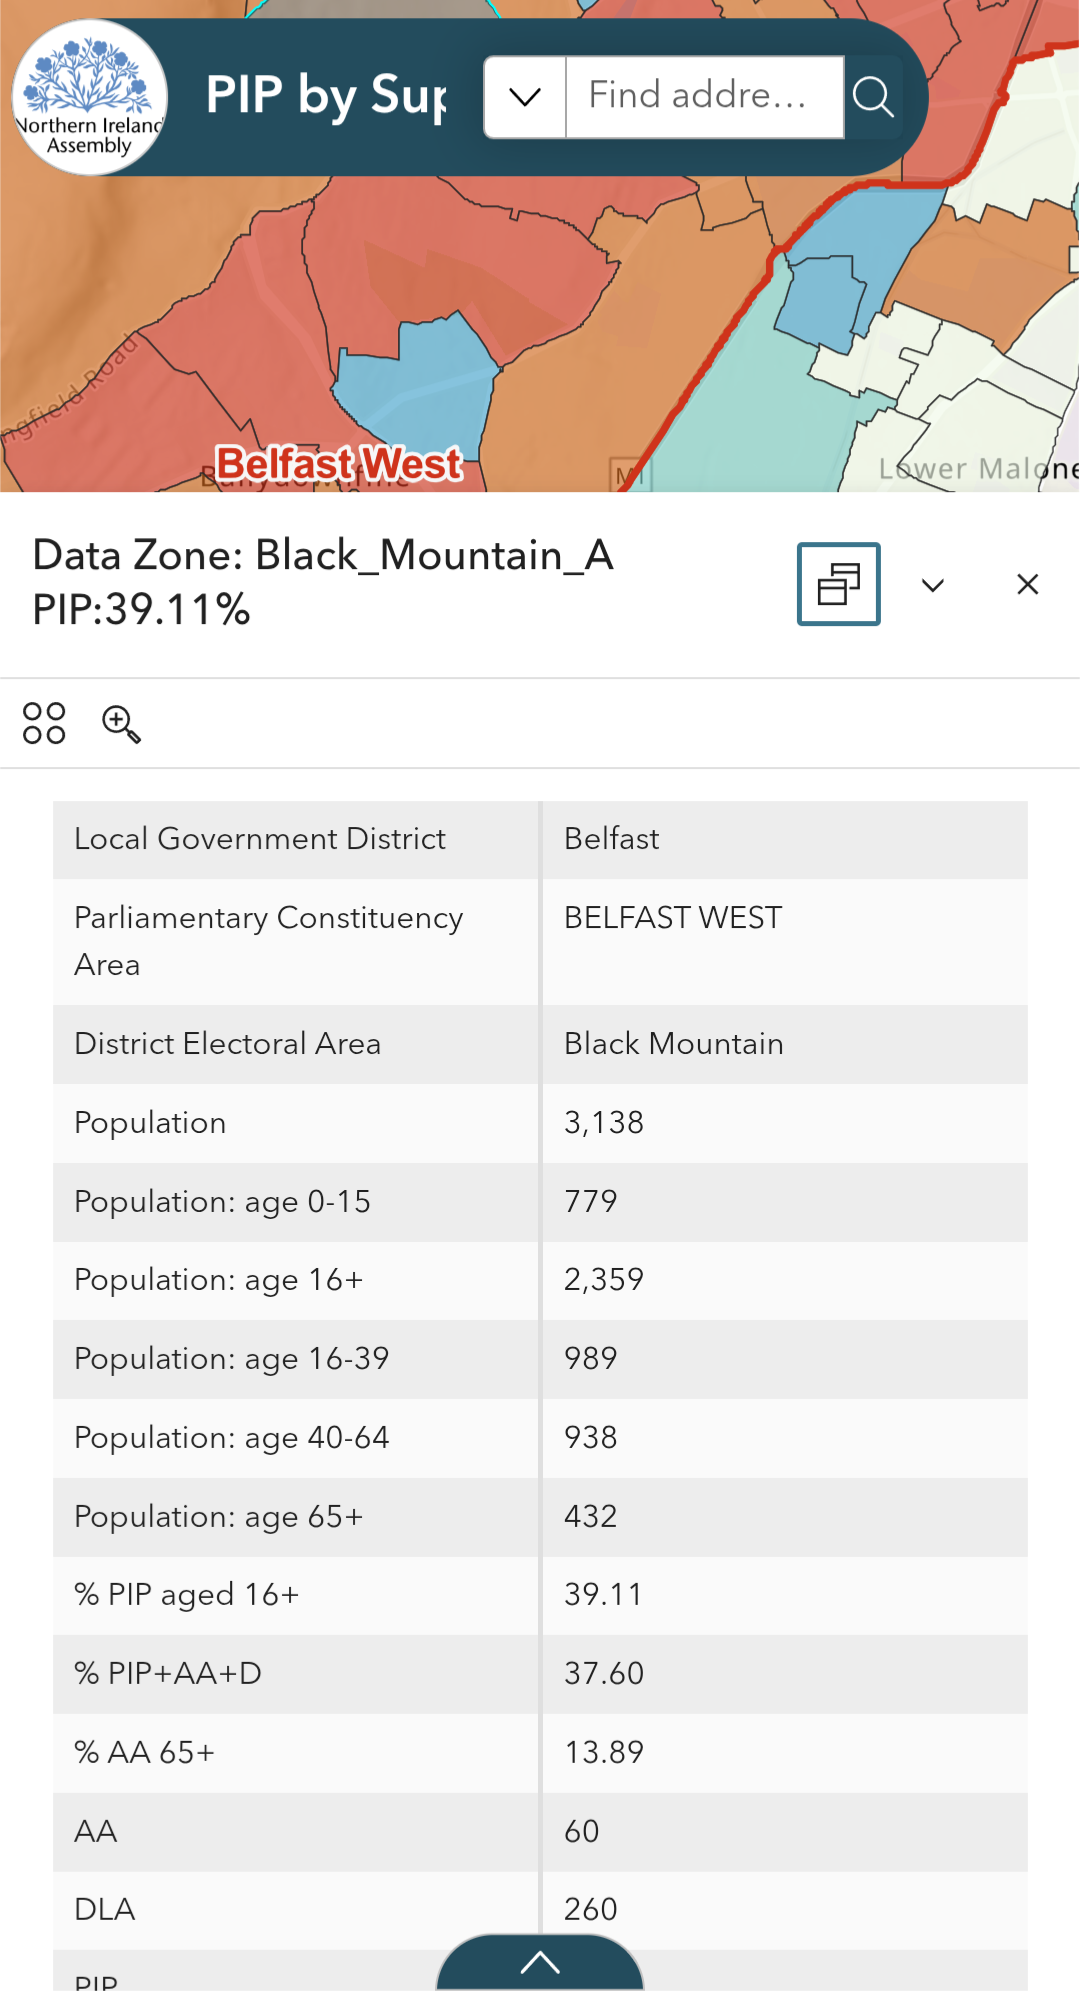Focus the Find address input field
This screenshot has width=1080, height=2001.
tap(705, 97)
